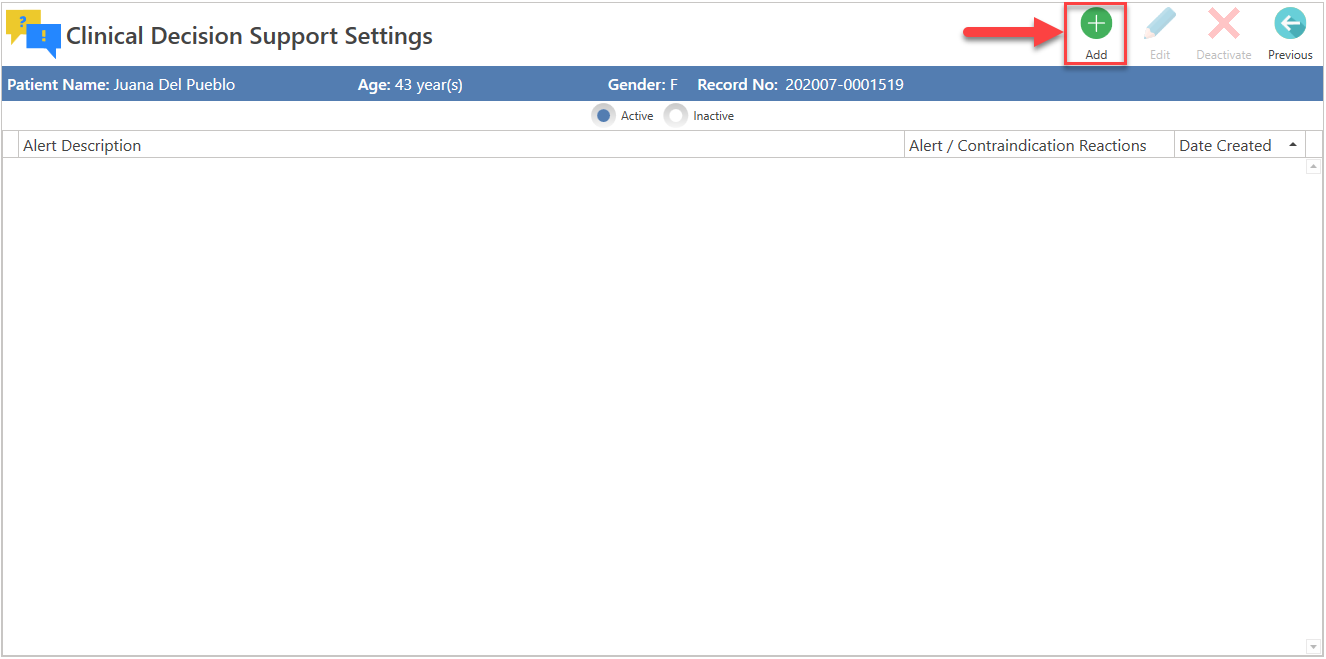
Task: Click the Gender: F text
Action: tap(643, 85)
